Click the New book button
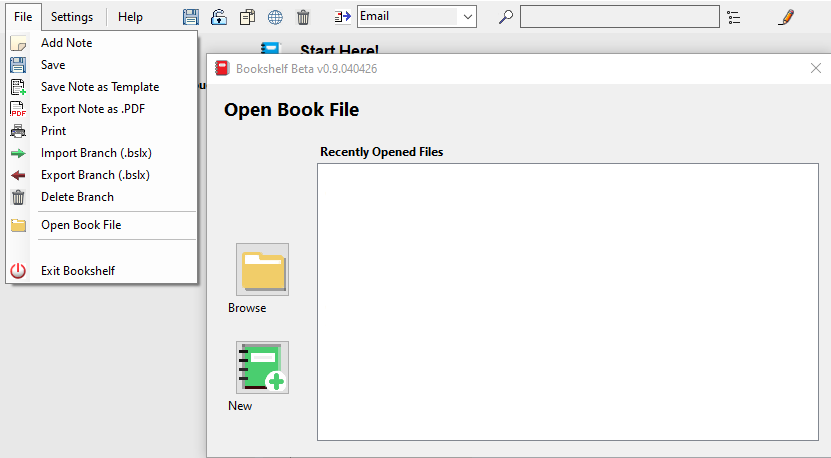This screenshot has height=458, width=831. click(262, 368)
